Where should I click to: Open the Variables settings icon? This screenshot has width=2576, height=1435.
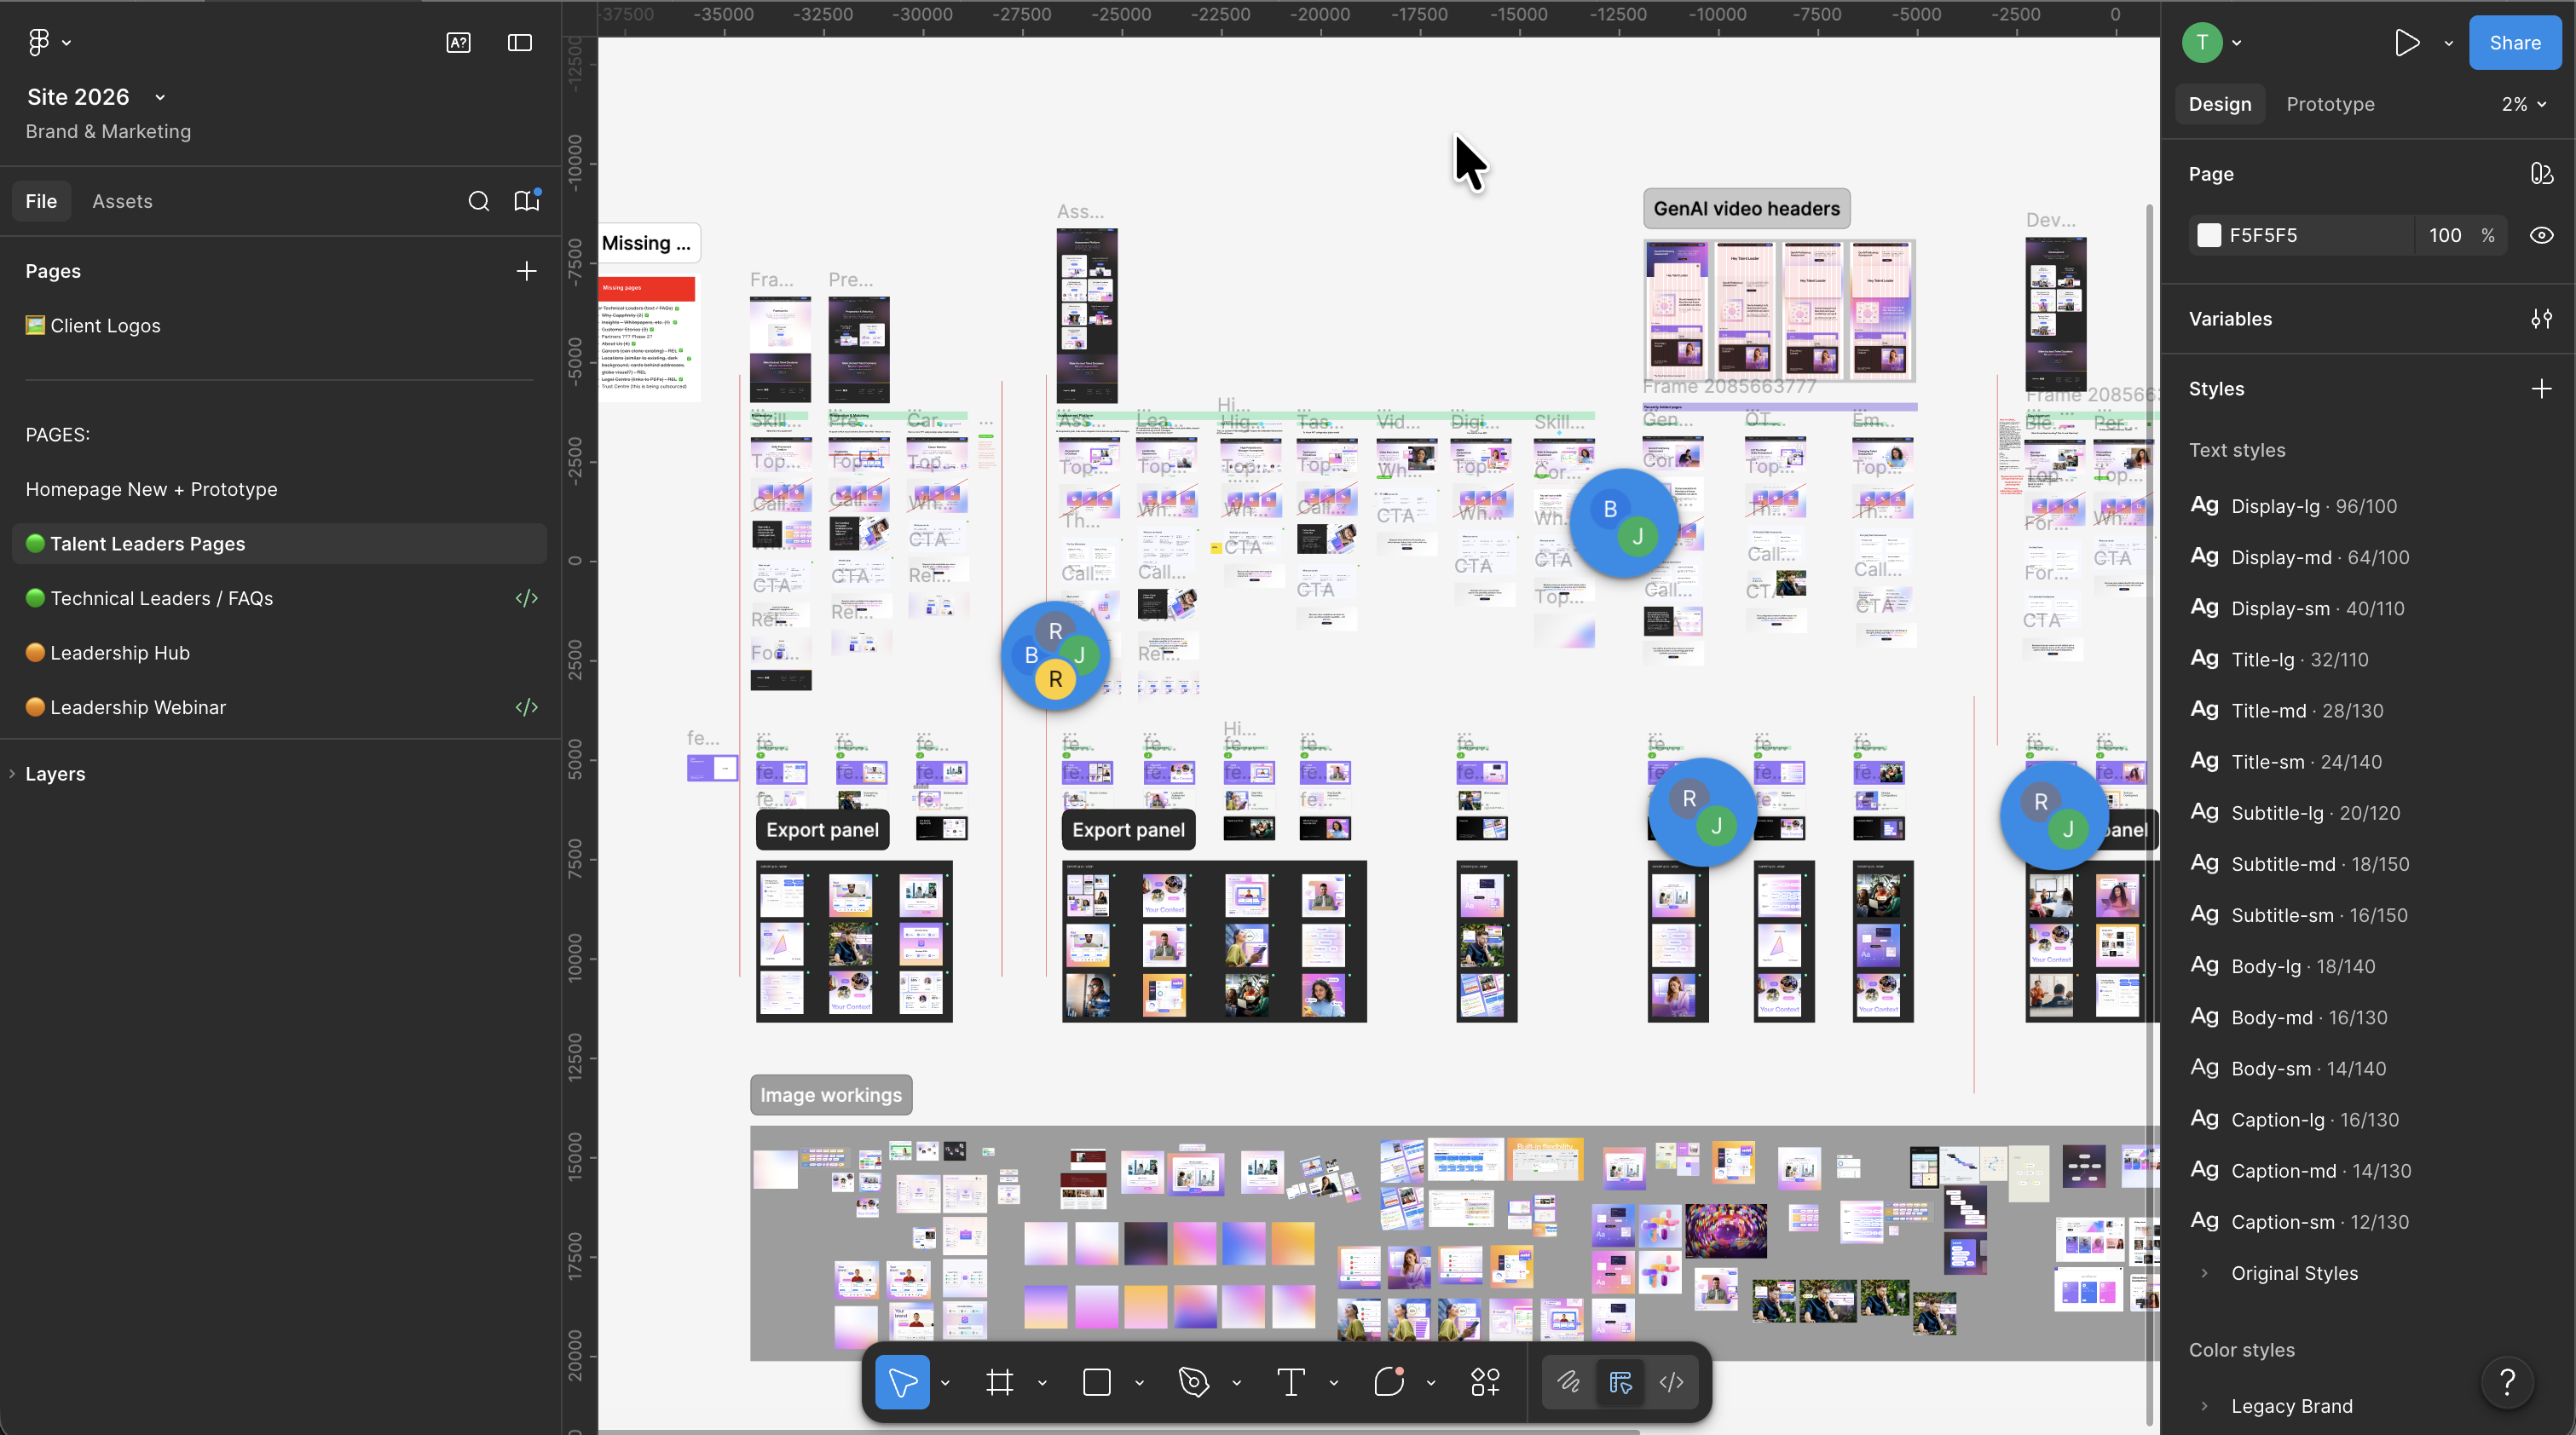point(2541,319)
